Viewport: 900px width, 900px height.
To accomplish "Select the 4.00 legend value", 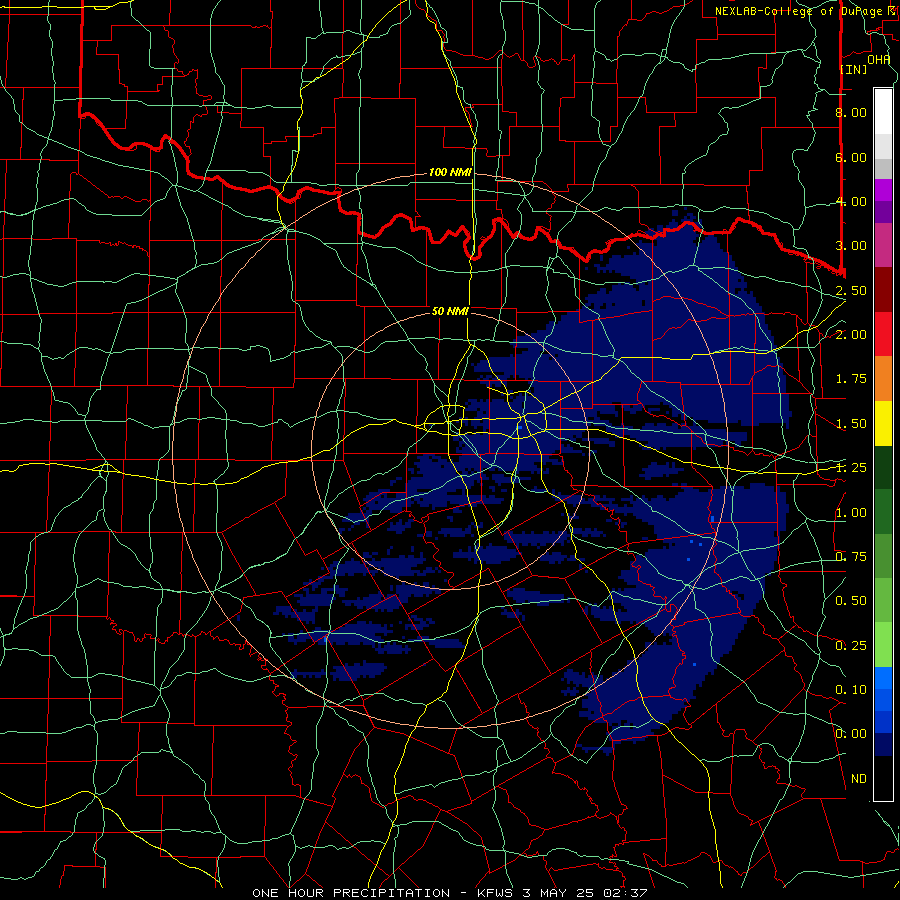I will point(851,201).
